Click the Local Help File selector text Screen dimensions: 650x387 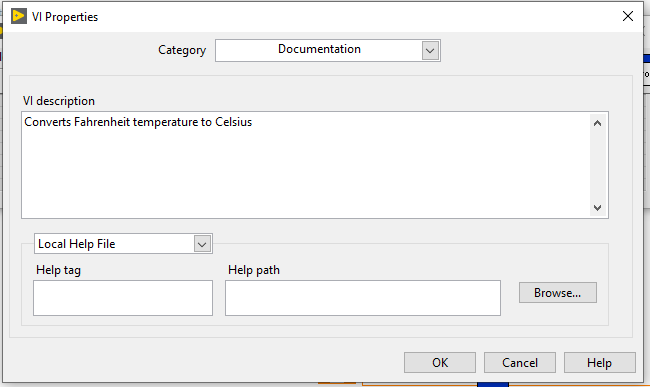pyautogui.click(x=77, y=244)
